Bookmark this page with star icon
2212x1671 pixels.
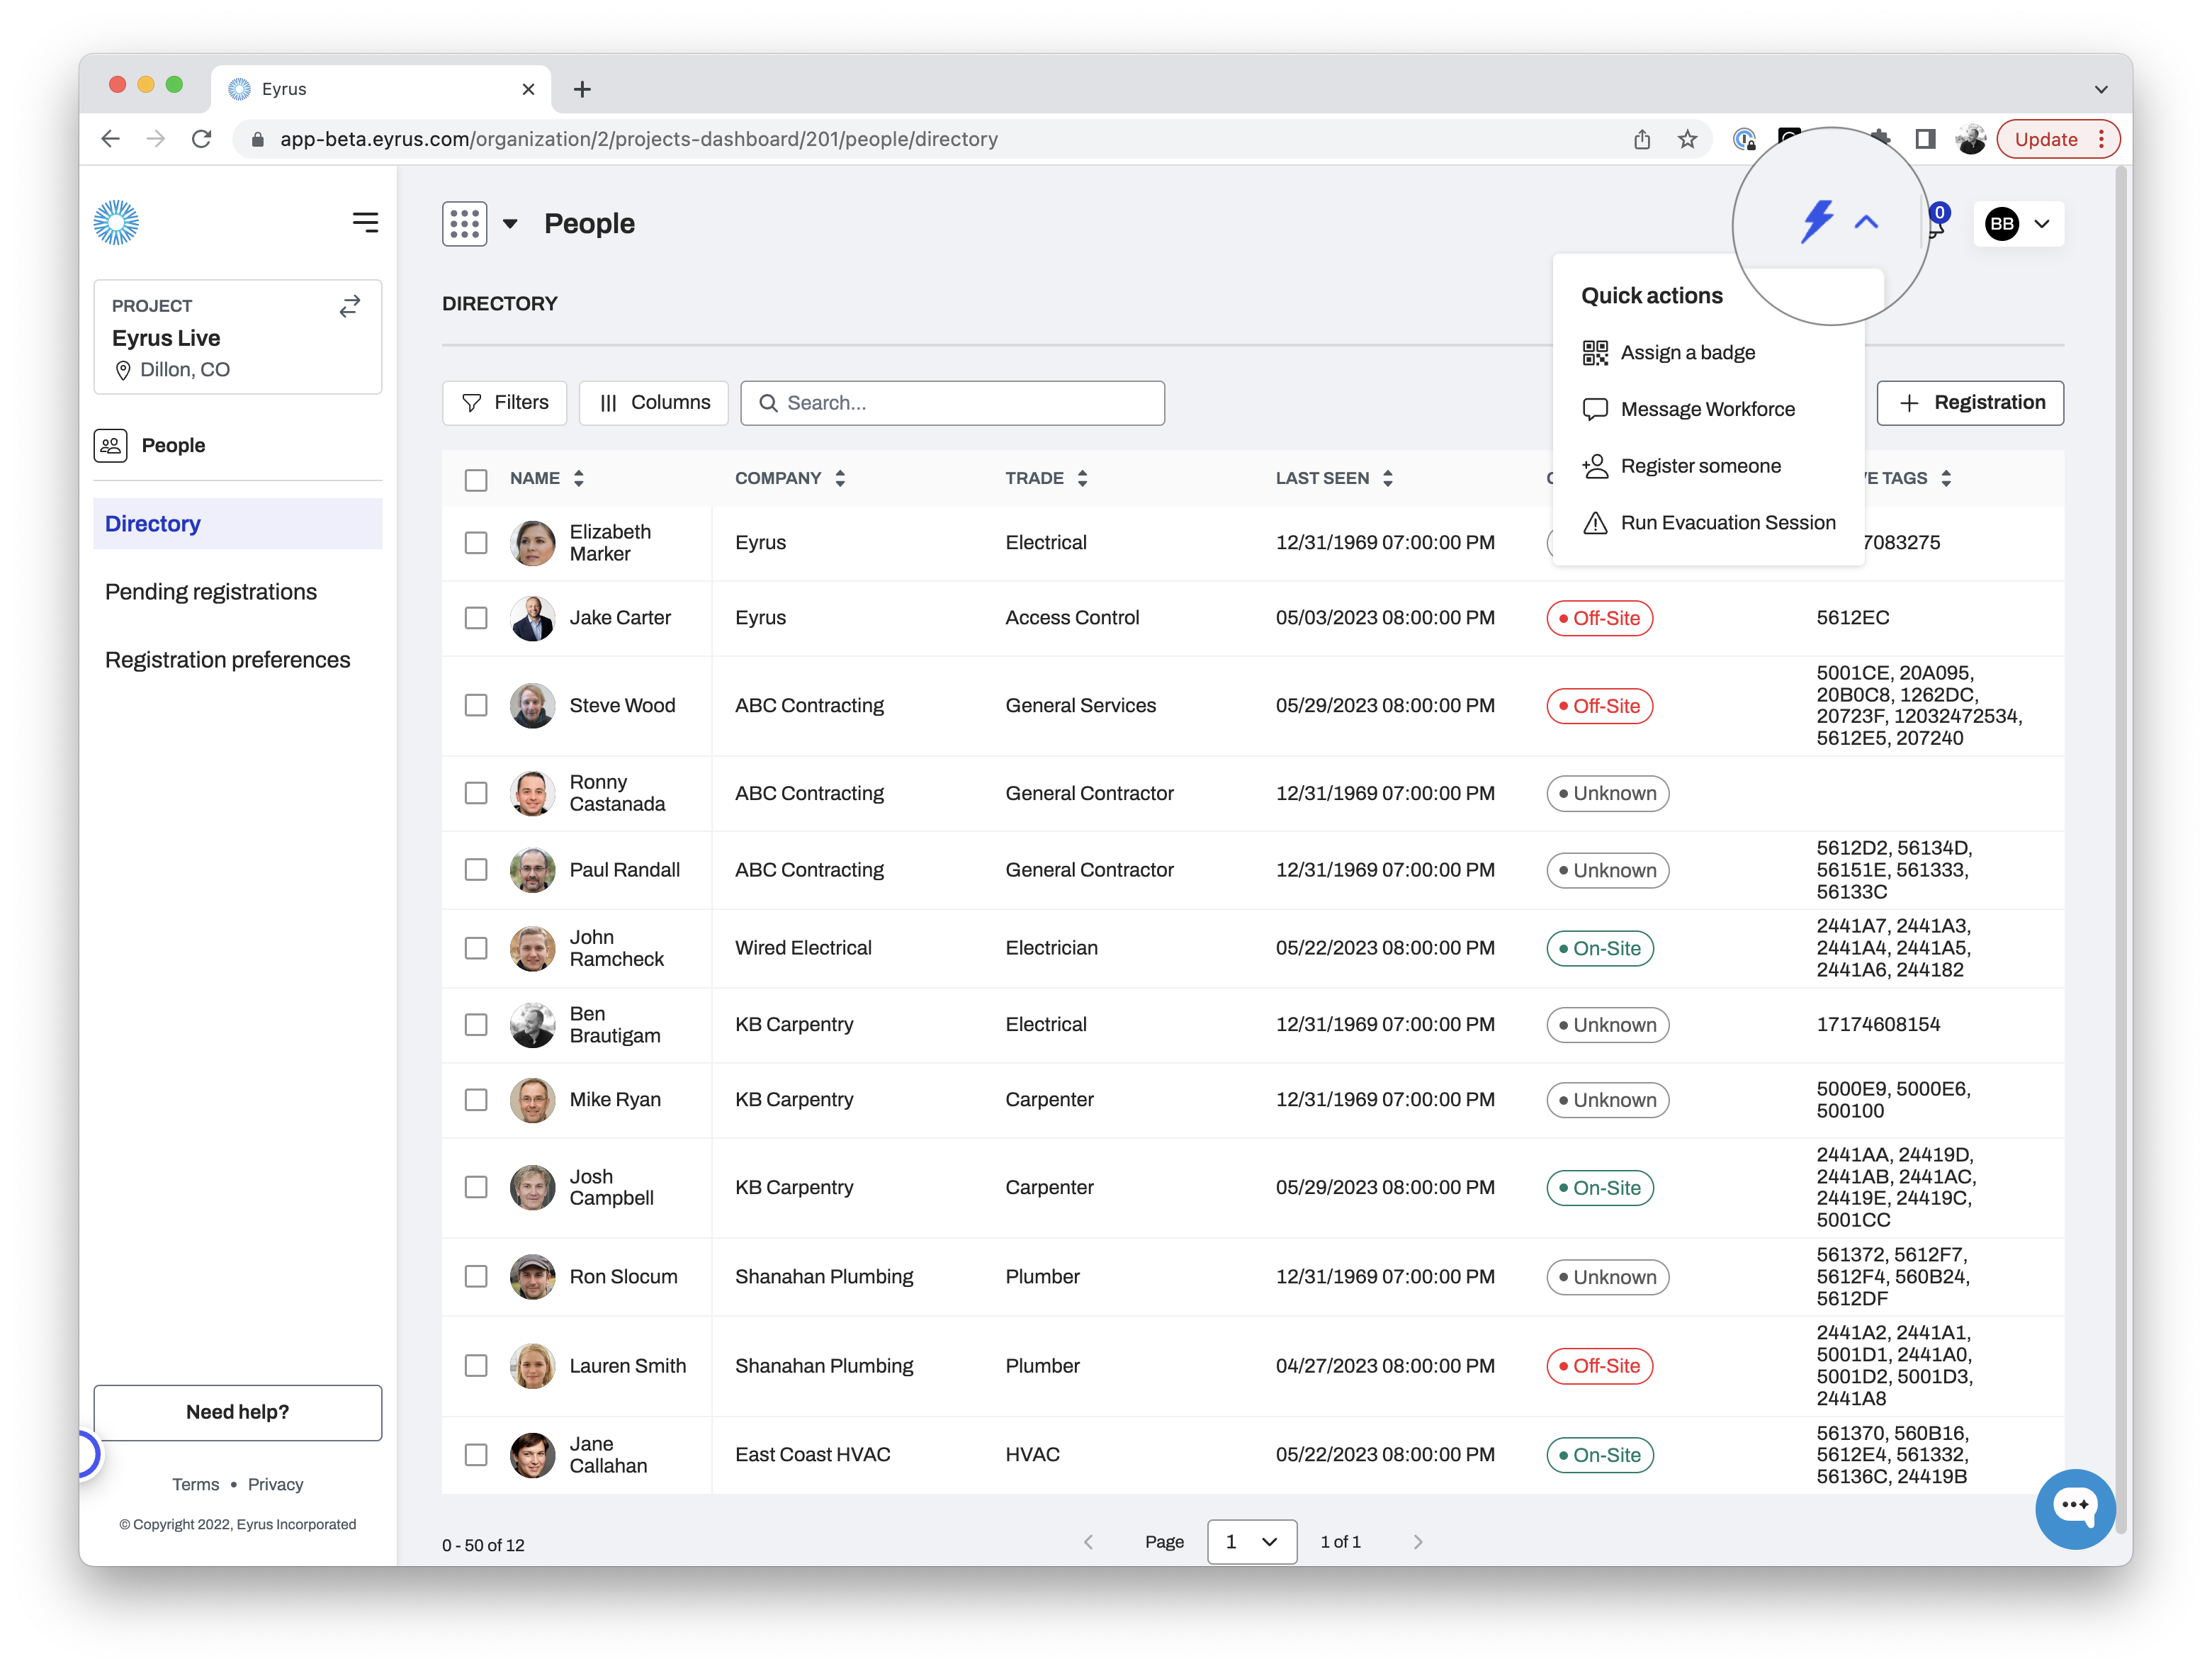(1687, 139)
